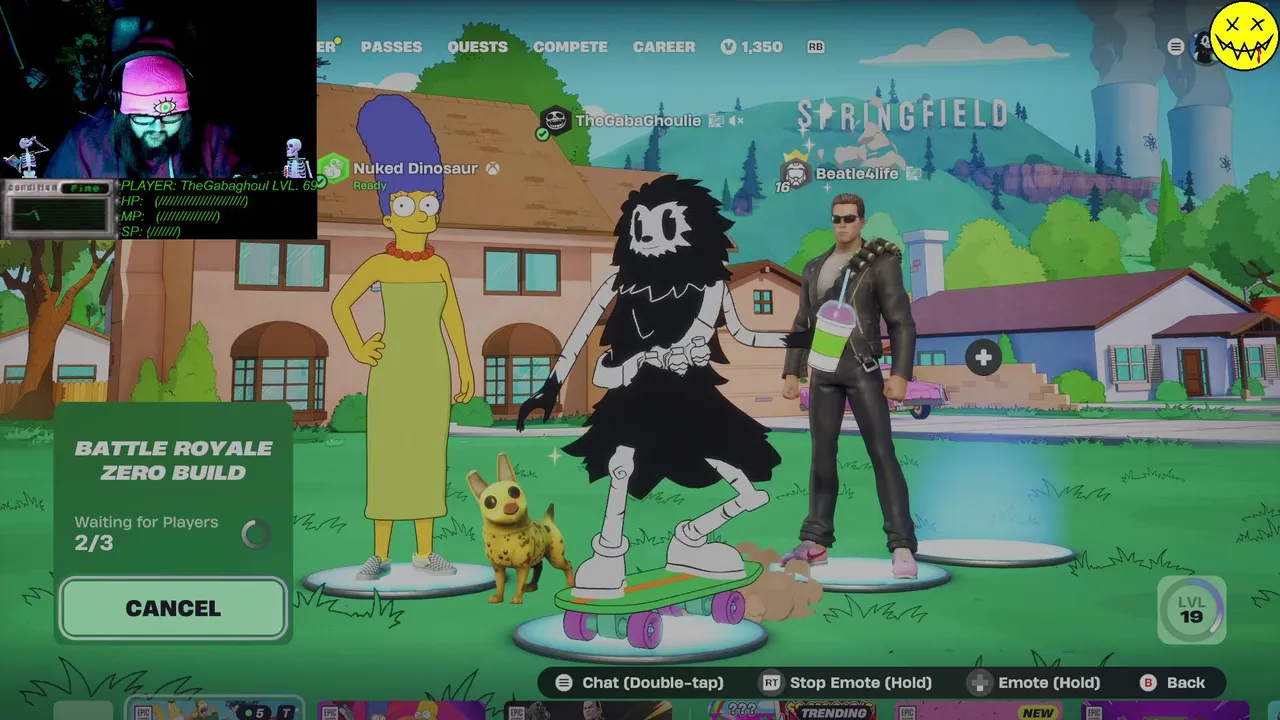
Task: Switch to the COMPETE tab
Action: (x=570, y=47)
